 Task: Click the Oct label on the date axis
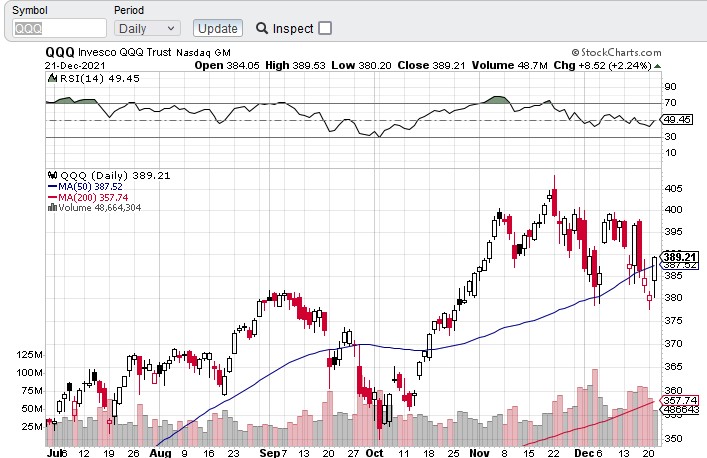pyautogui.click(x=374, y=453)
